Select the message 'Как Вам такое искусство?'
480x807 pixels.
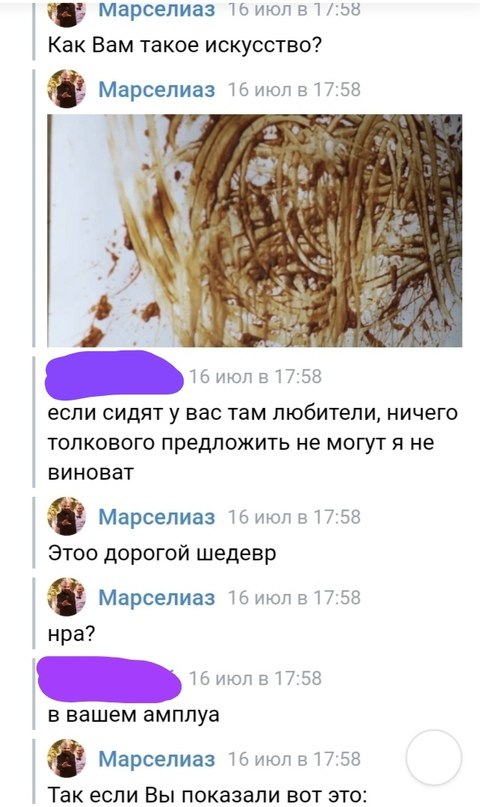pos(185,45)
